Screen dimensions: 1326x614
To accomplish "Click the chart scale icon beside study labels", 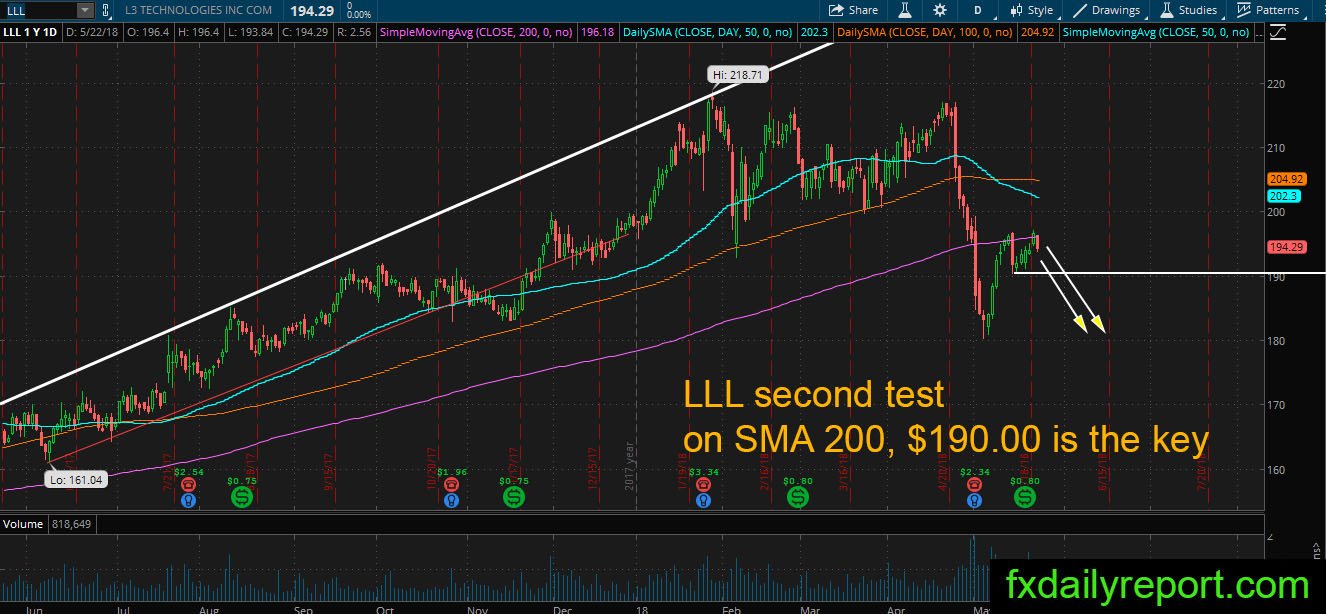I will 1277,32.
